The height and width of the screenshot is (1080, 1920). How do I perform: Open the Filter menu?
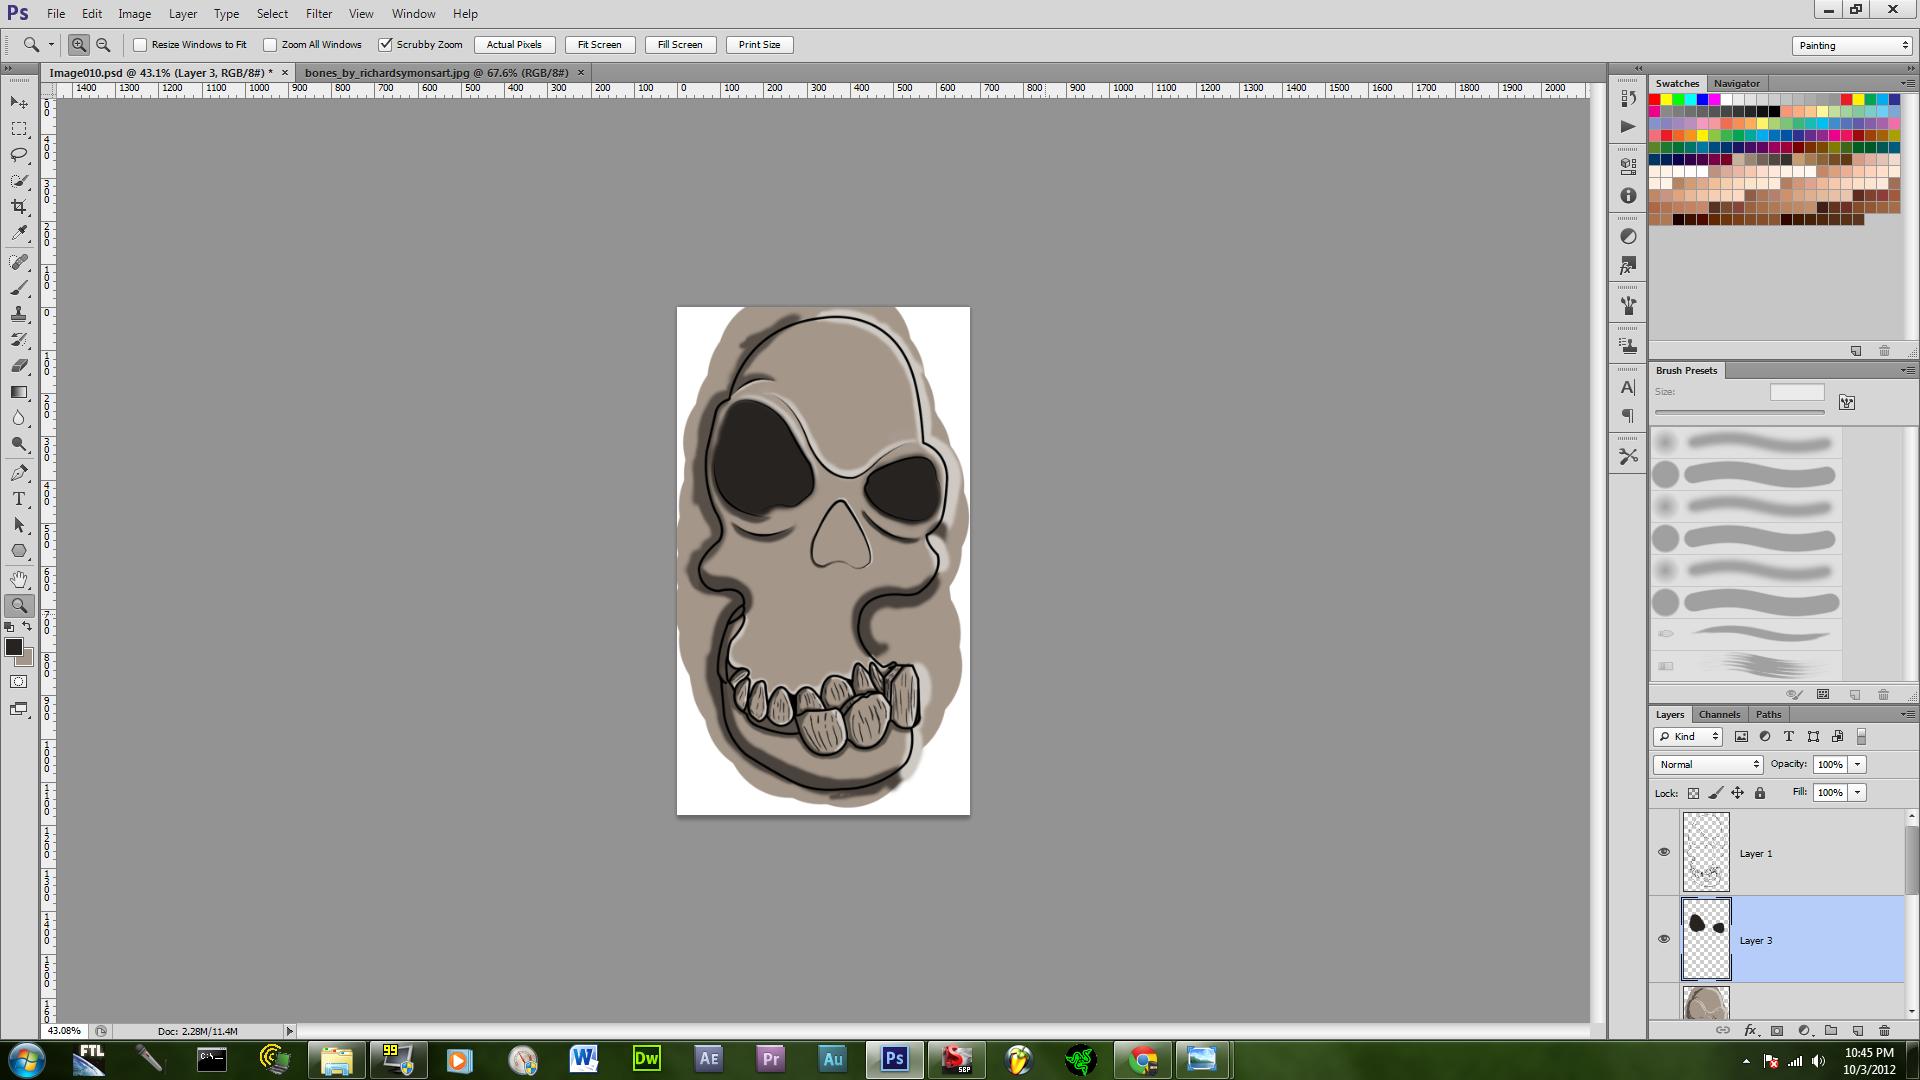(319, 14)
